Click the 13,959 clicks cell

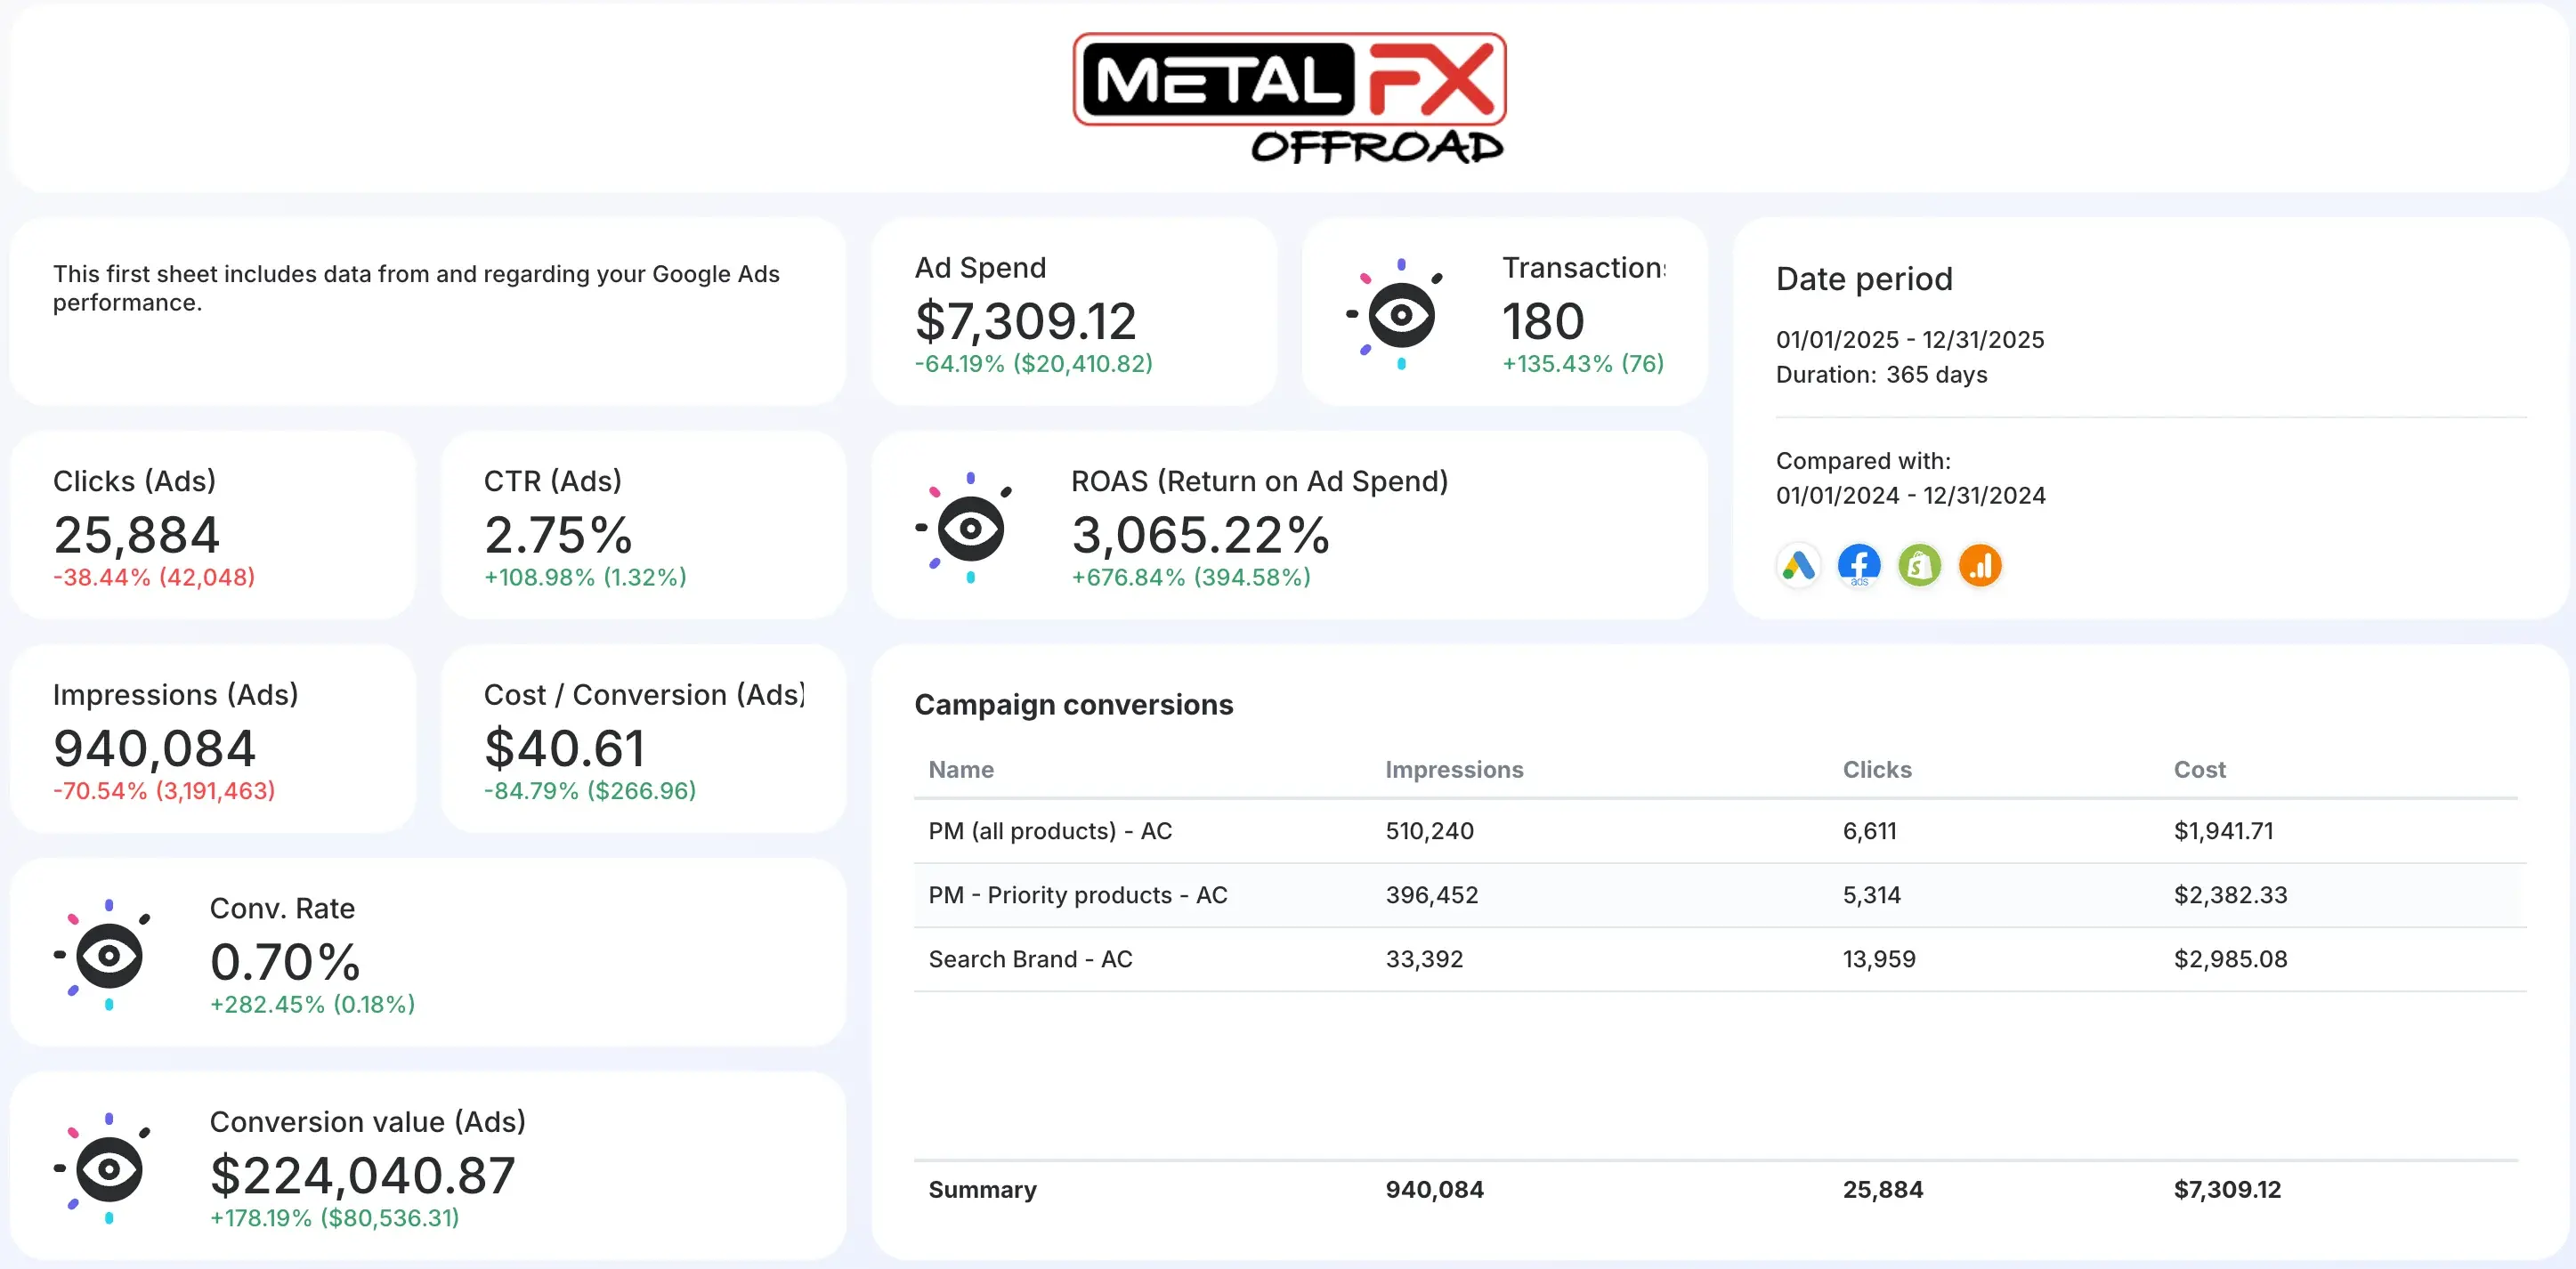[x=1879, y=959]
